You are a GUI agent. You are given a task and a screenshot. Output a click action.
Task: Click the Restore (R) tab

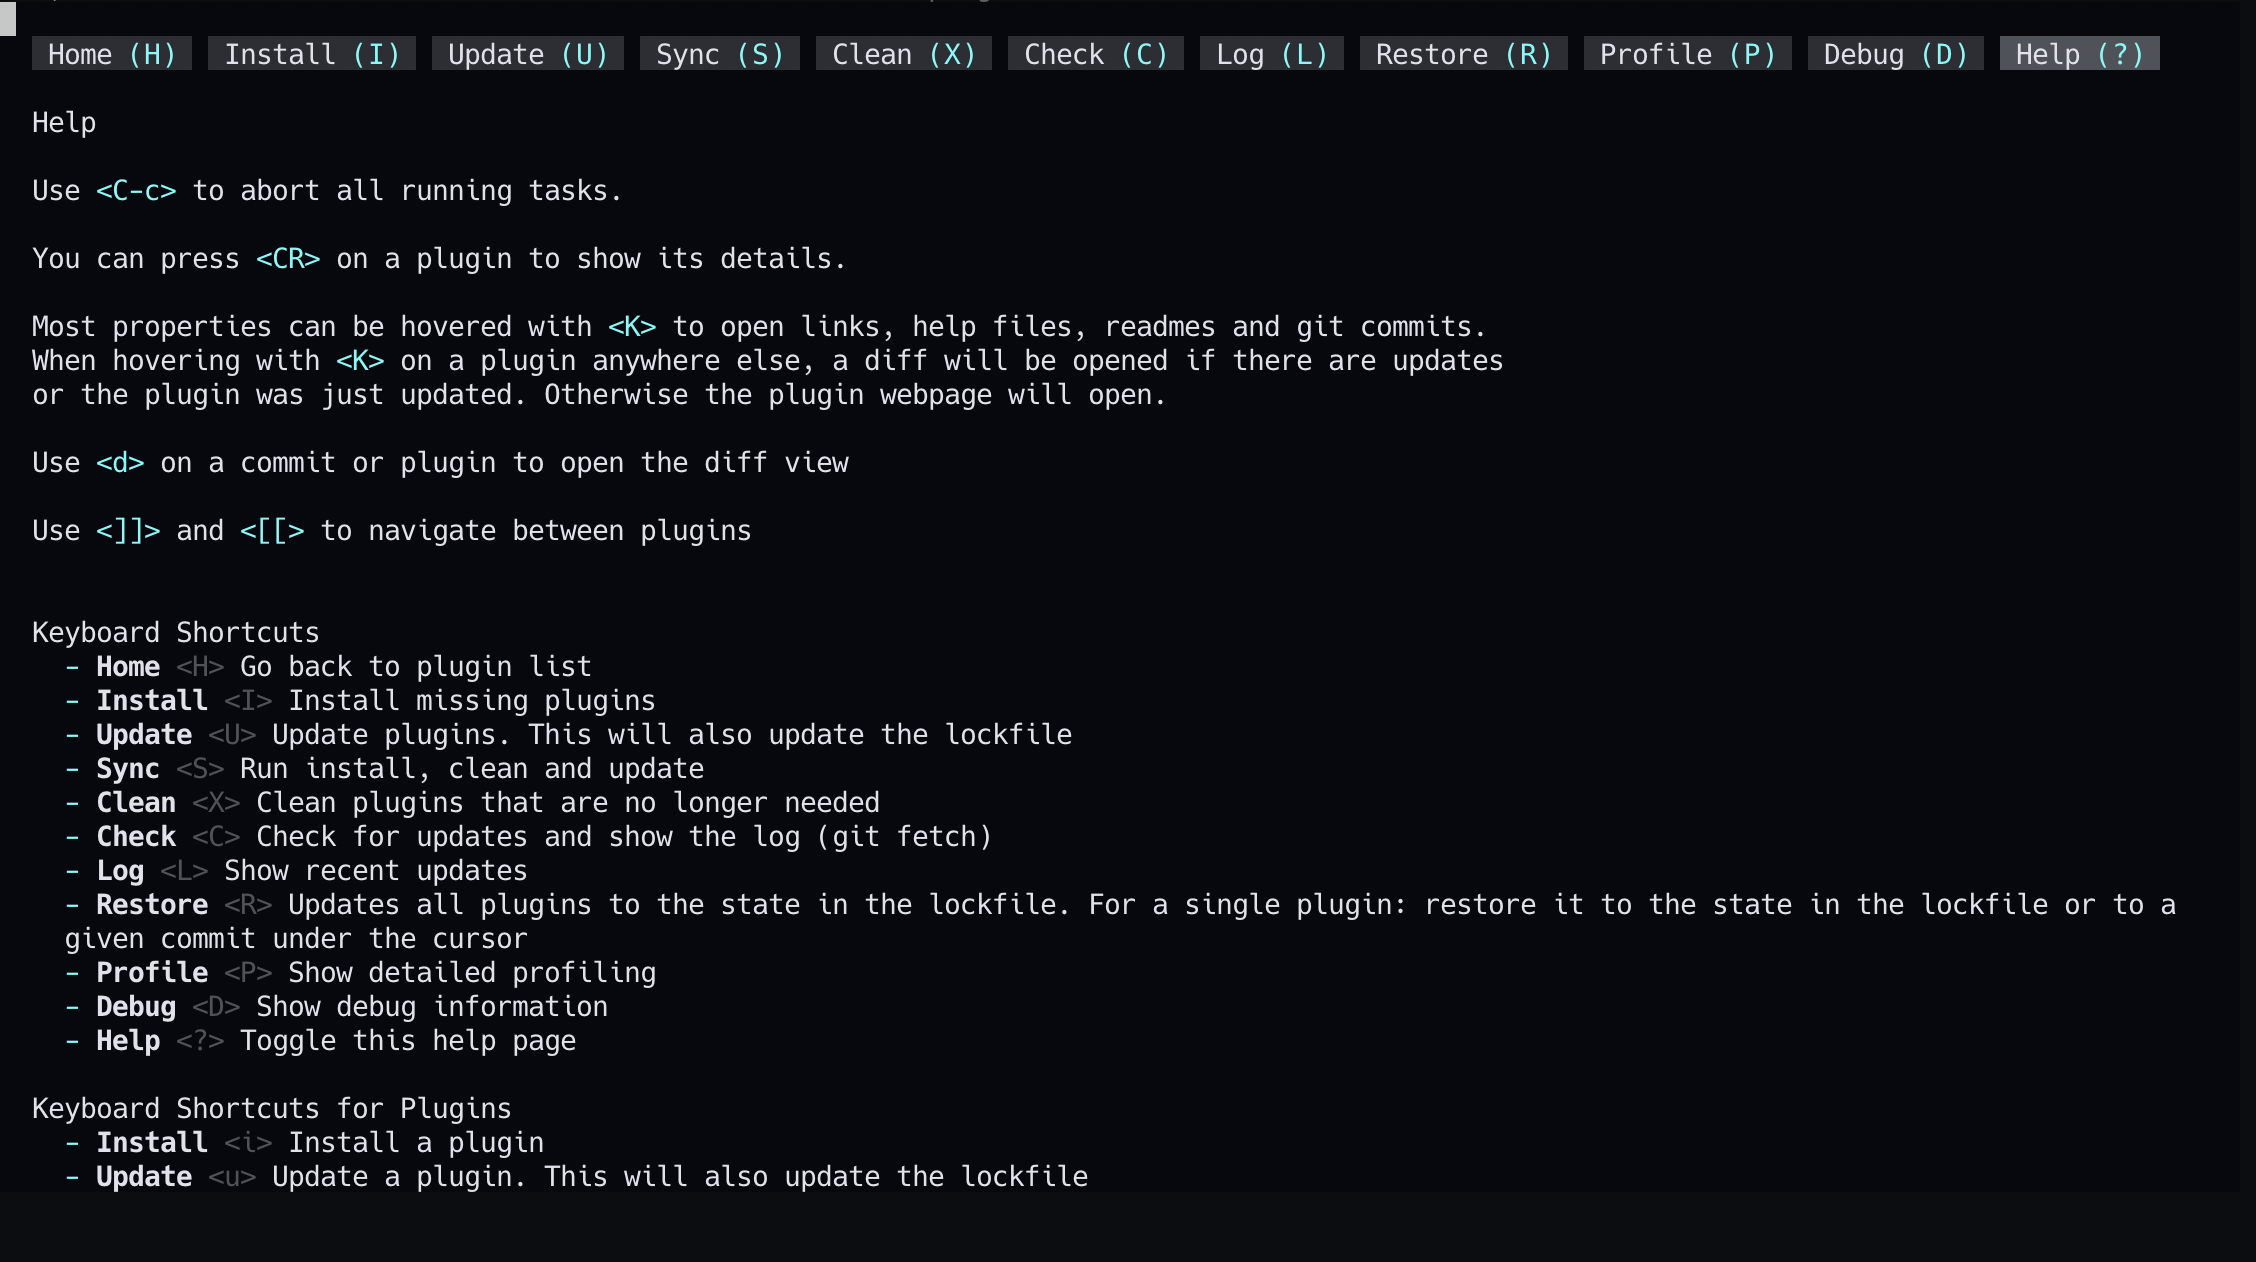[1463, 54]
